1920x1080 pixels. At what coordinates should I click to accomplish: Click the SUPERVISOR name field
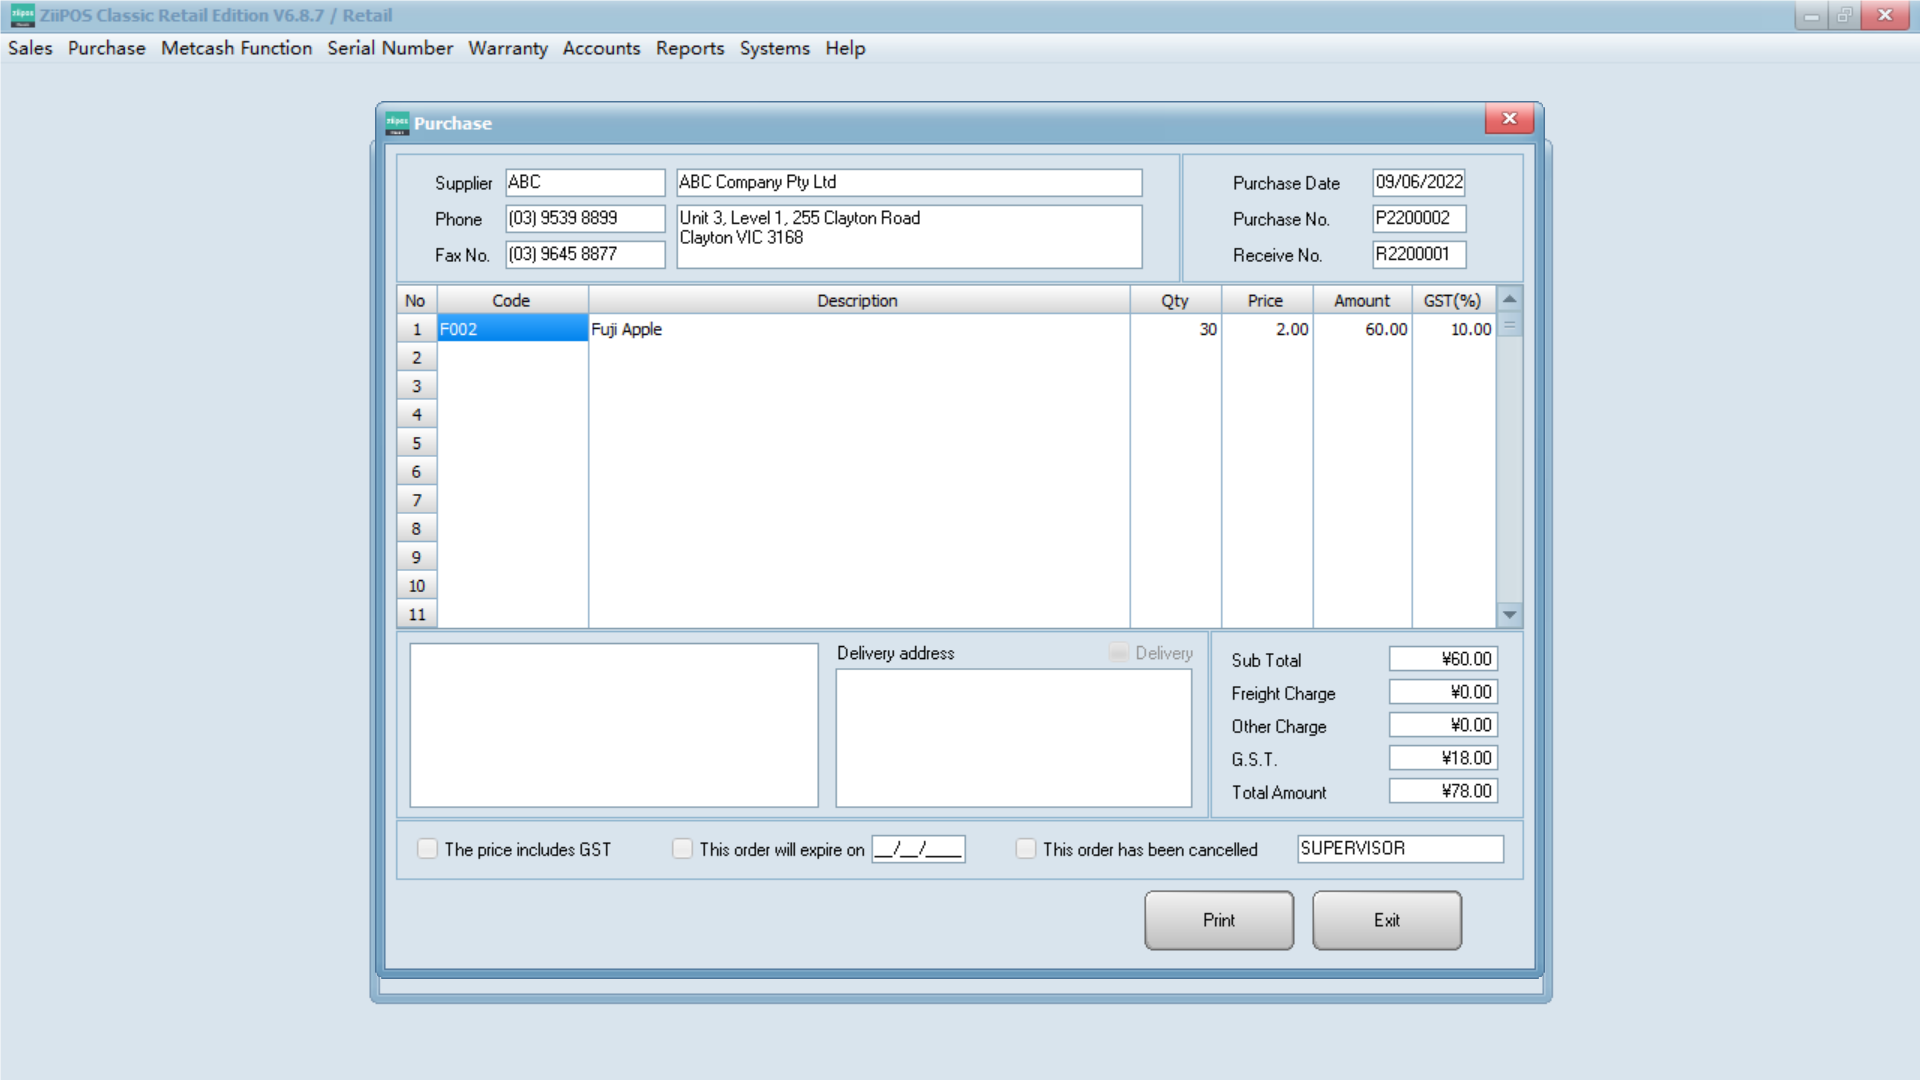1399,848
